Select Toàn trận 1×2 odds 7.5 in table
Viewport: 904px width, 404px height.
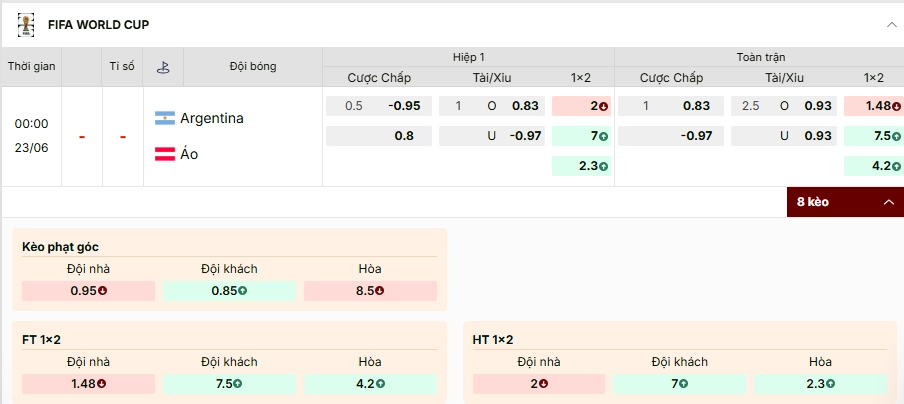pos(874,136)
